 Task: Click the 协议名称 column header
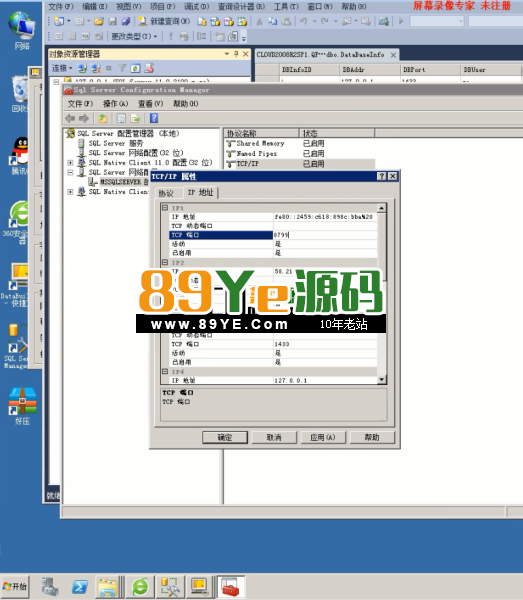[261, 133]
